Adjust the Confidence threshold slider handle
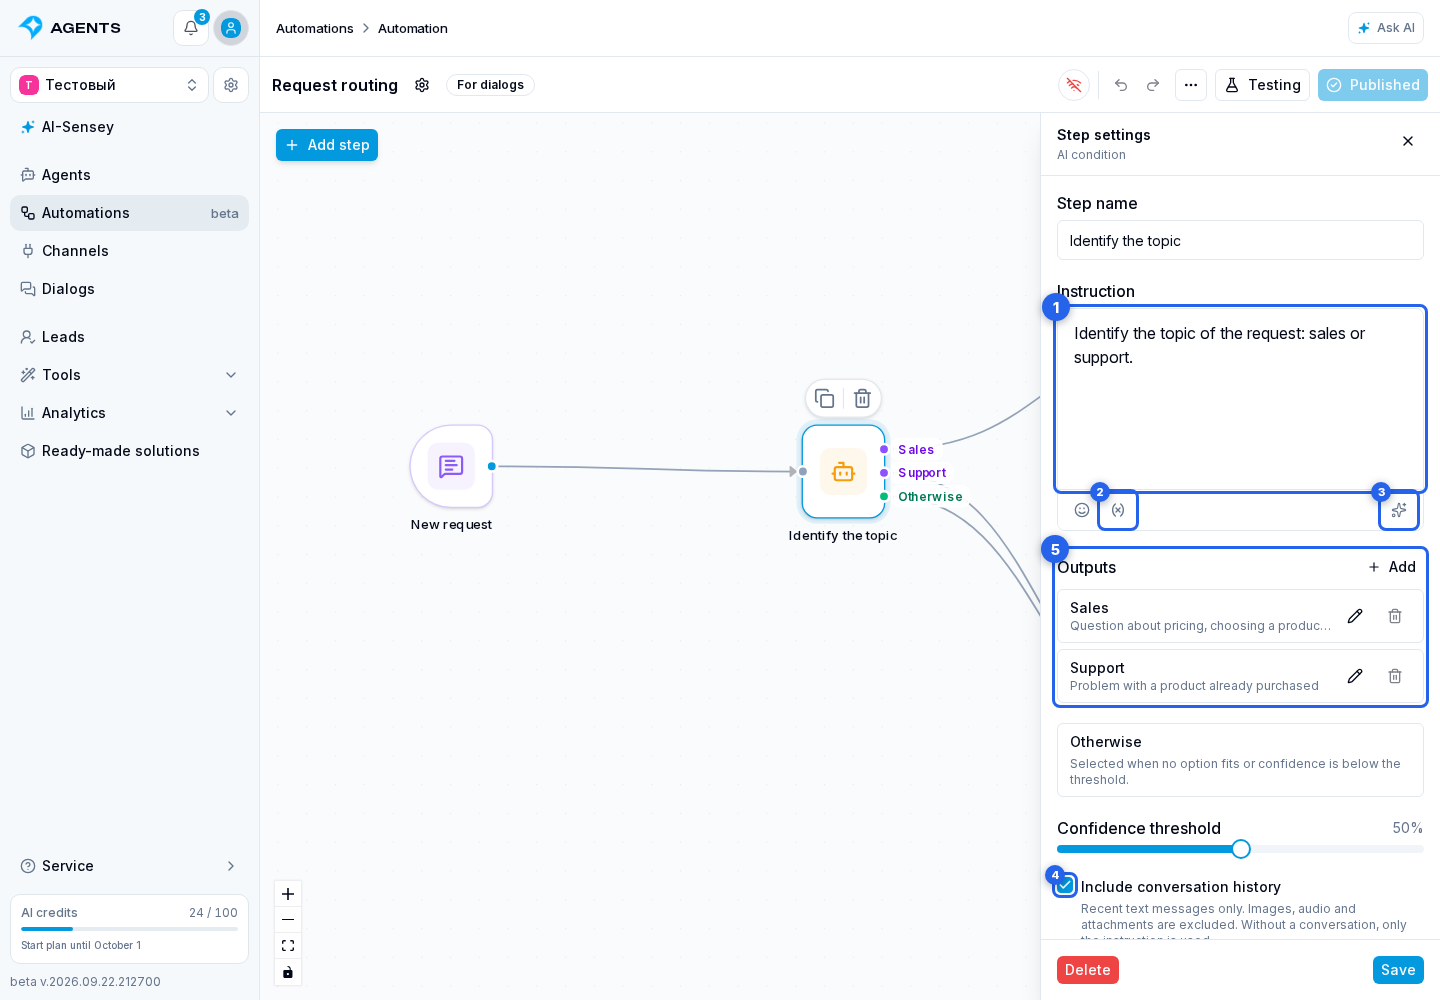 coord(1241,849)
